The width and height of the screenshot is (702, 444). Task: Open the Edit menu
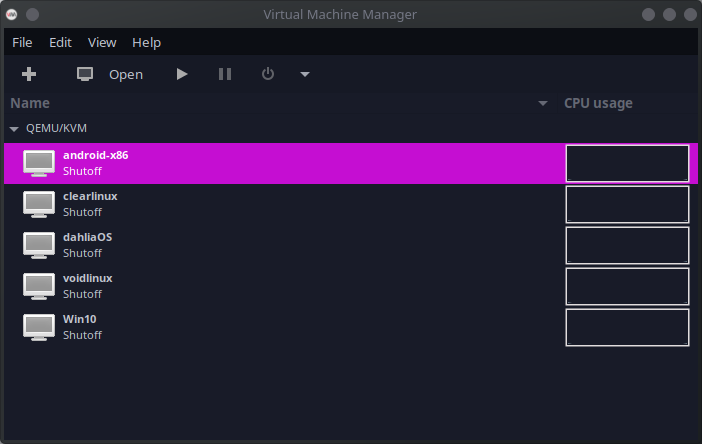[x=60, y=42]
